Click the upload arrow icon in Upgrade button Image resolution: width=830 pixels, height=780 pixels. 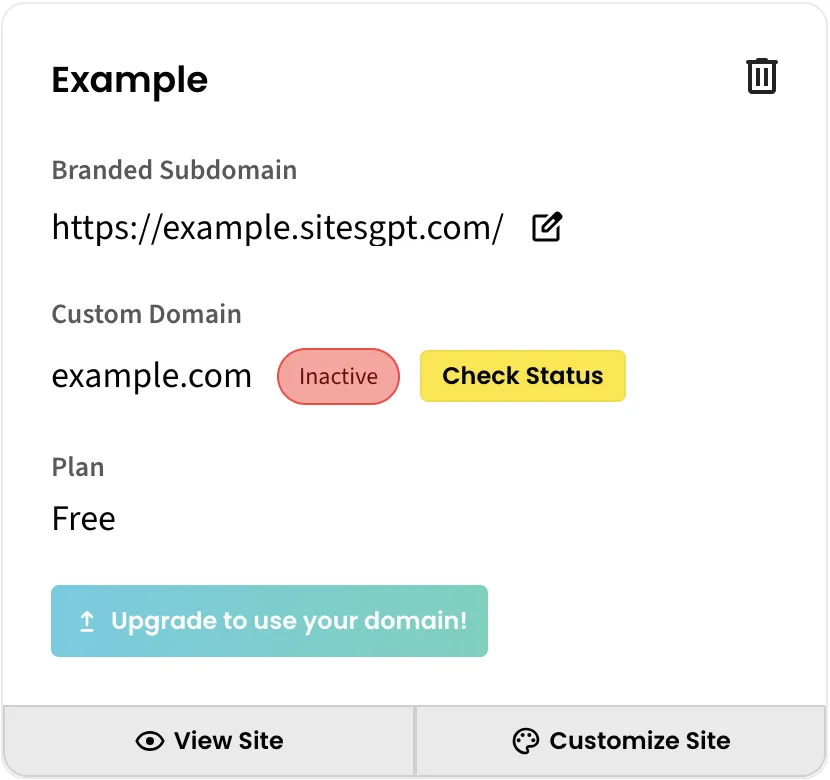[87, 621]
